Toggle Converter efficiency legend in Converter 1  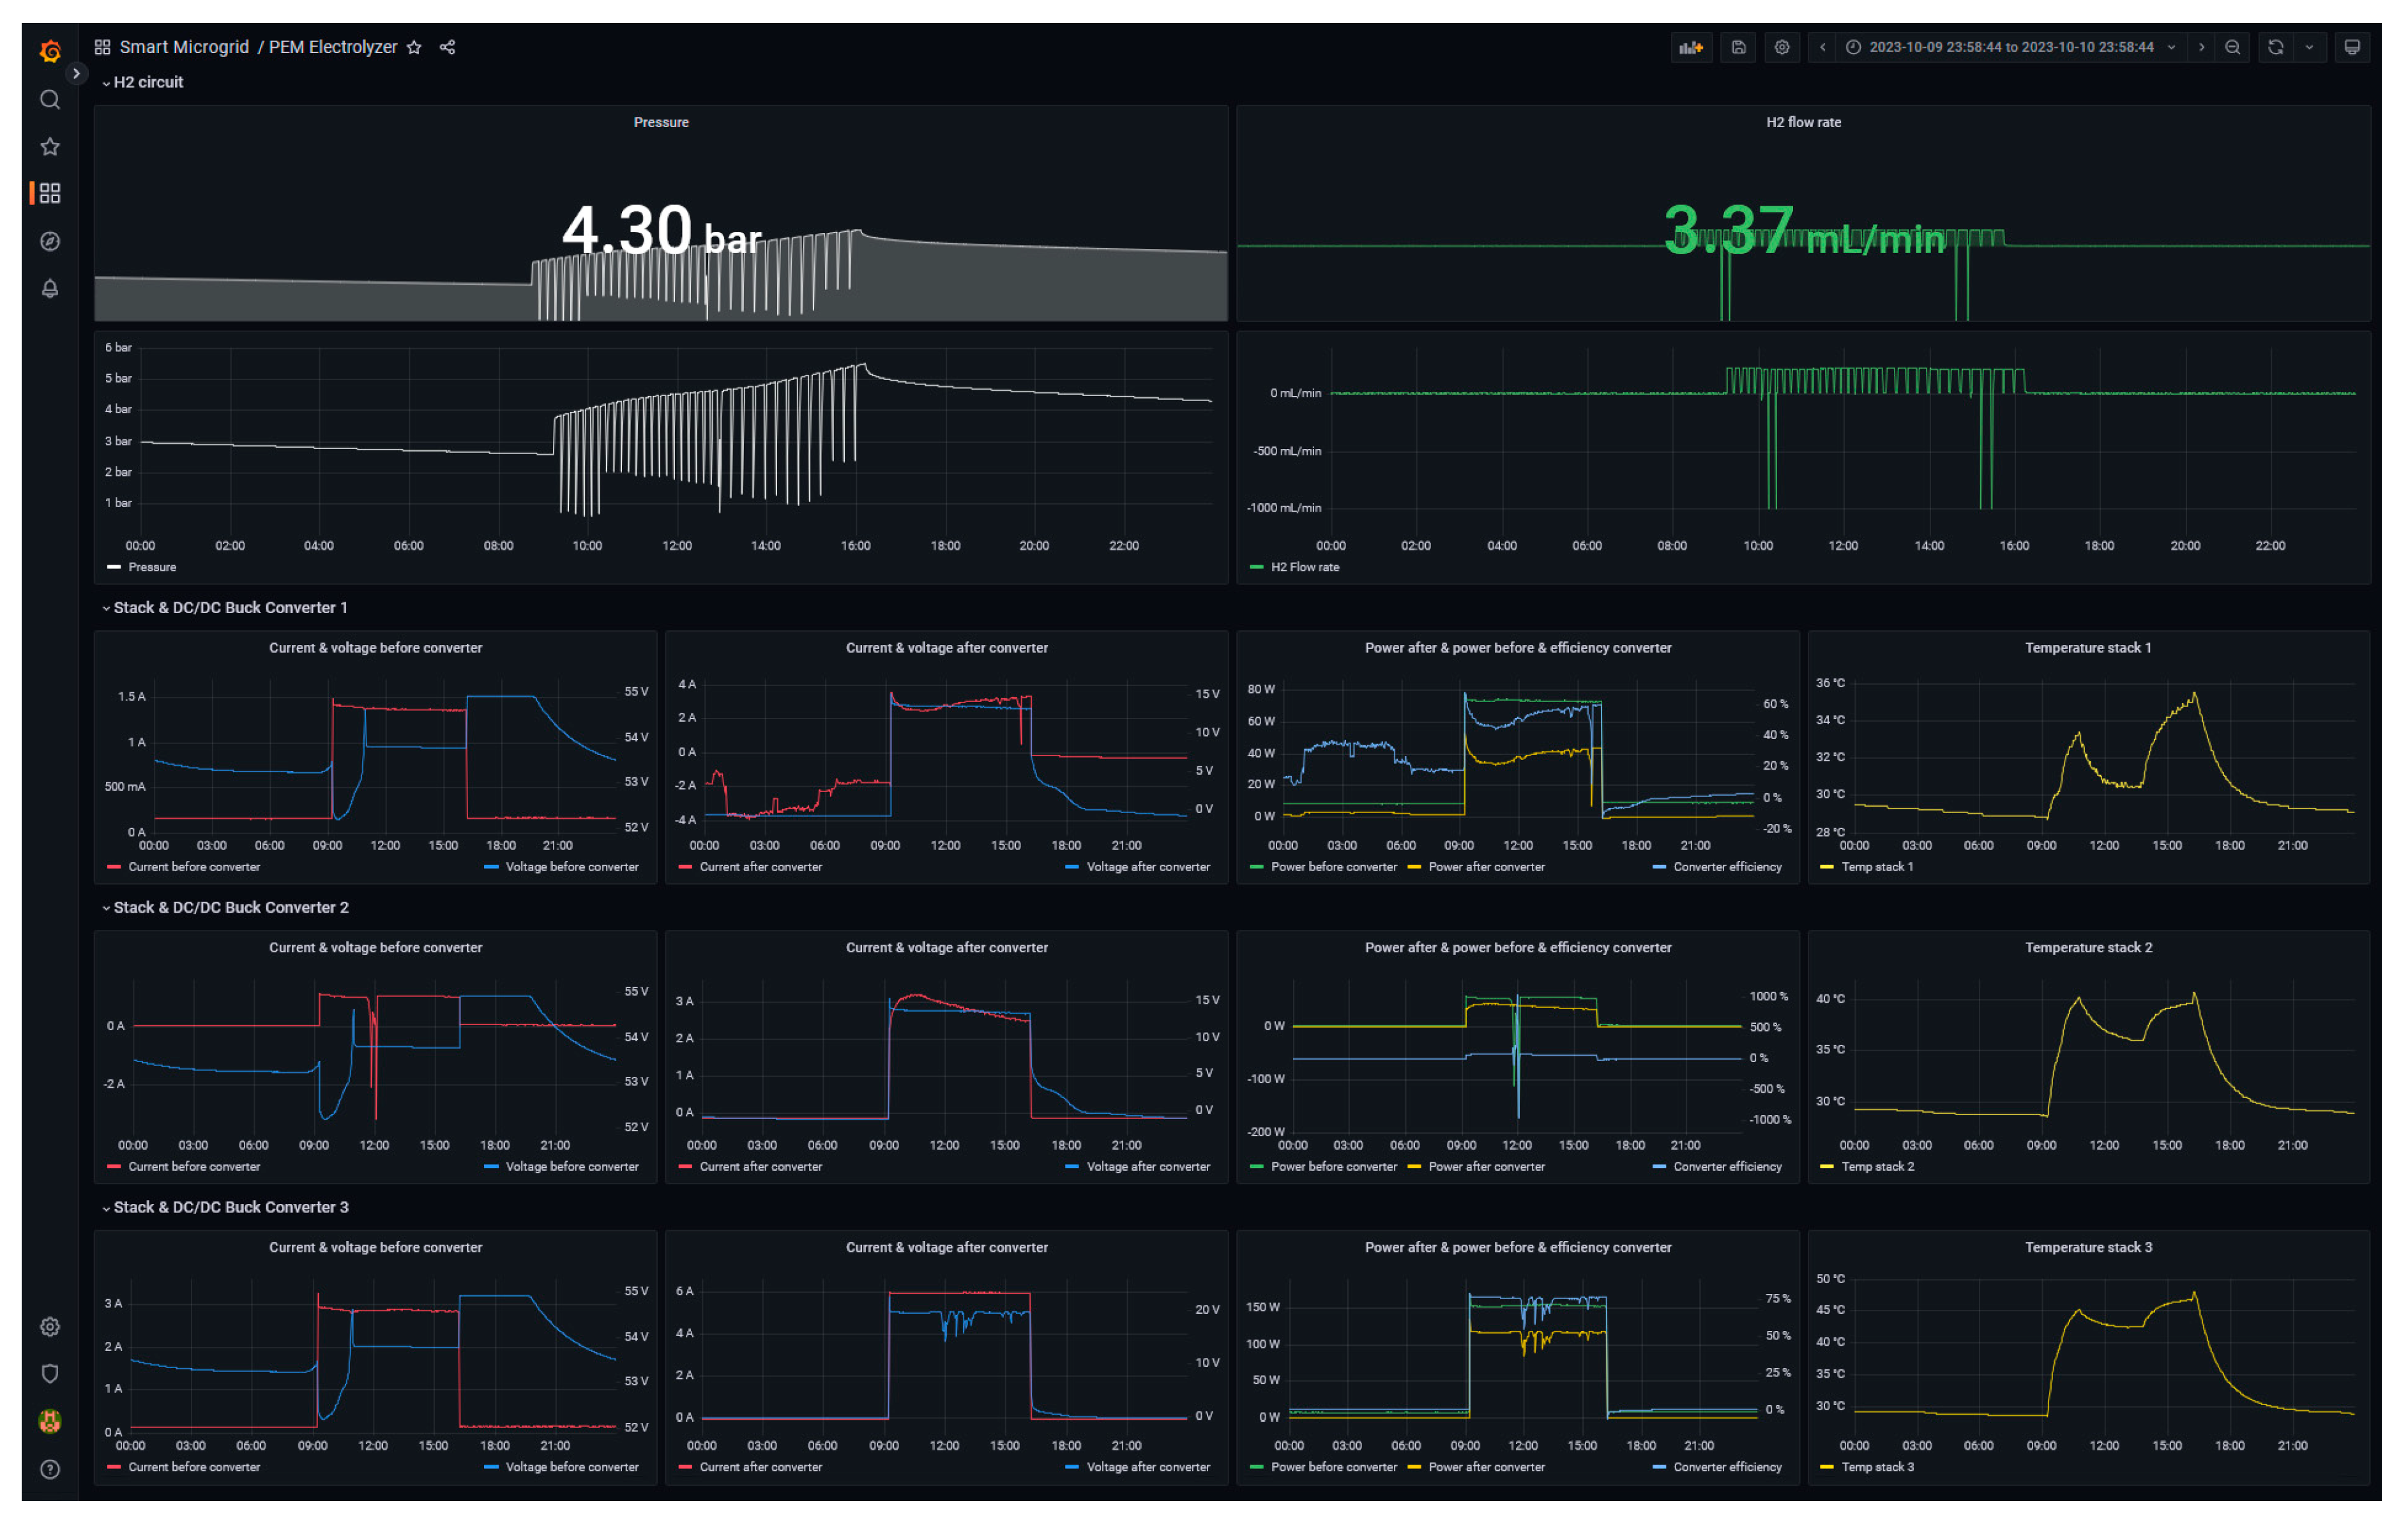tap(1727, 867)
